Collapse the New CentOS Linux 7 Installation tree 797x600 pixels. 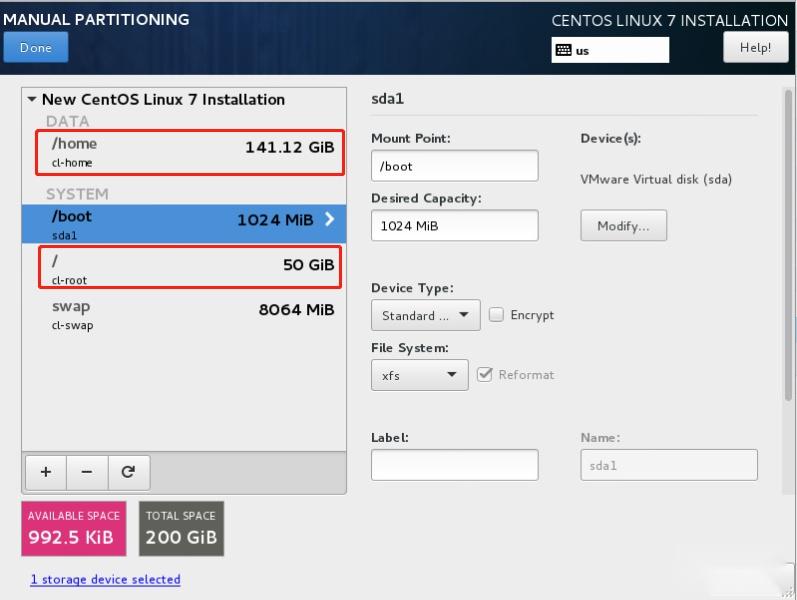32,99
